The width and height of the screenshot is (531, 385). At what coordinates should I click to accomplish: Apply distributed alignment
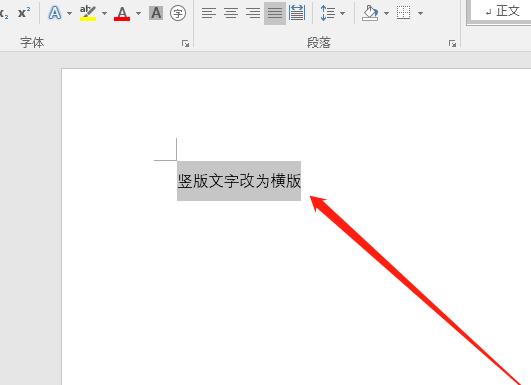tap(297, 13)
